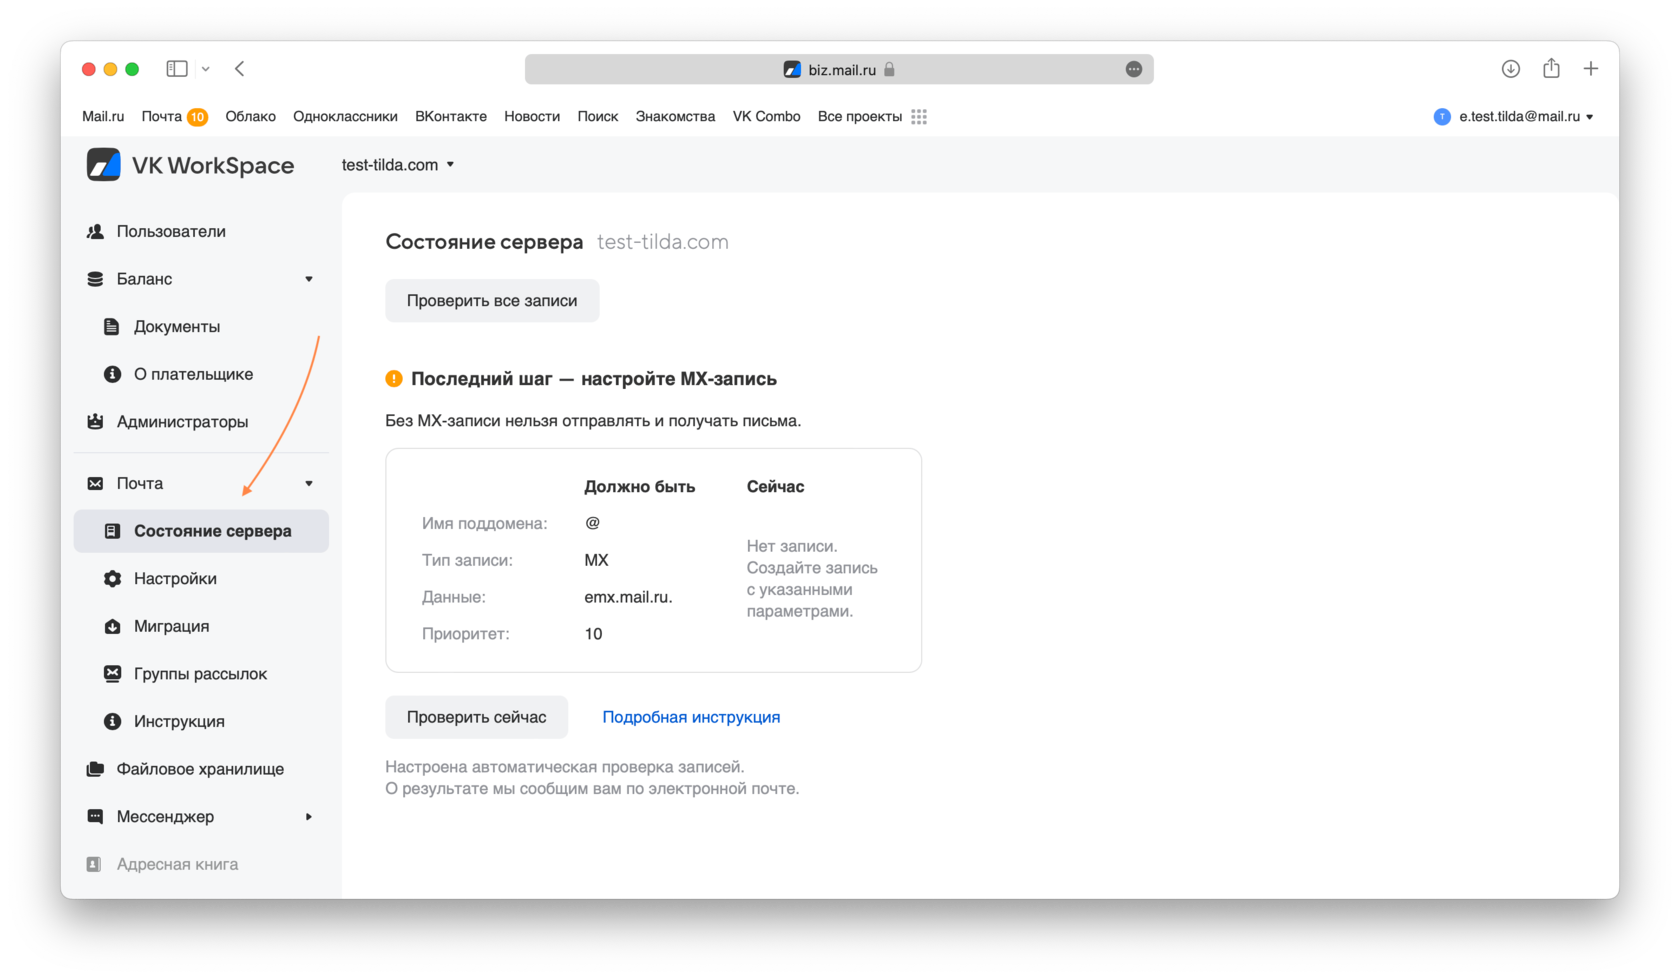Click the biz.mail.ru address bar
The height and width of the screenshot is (979, 1680).
click(839, 69)
